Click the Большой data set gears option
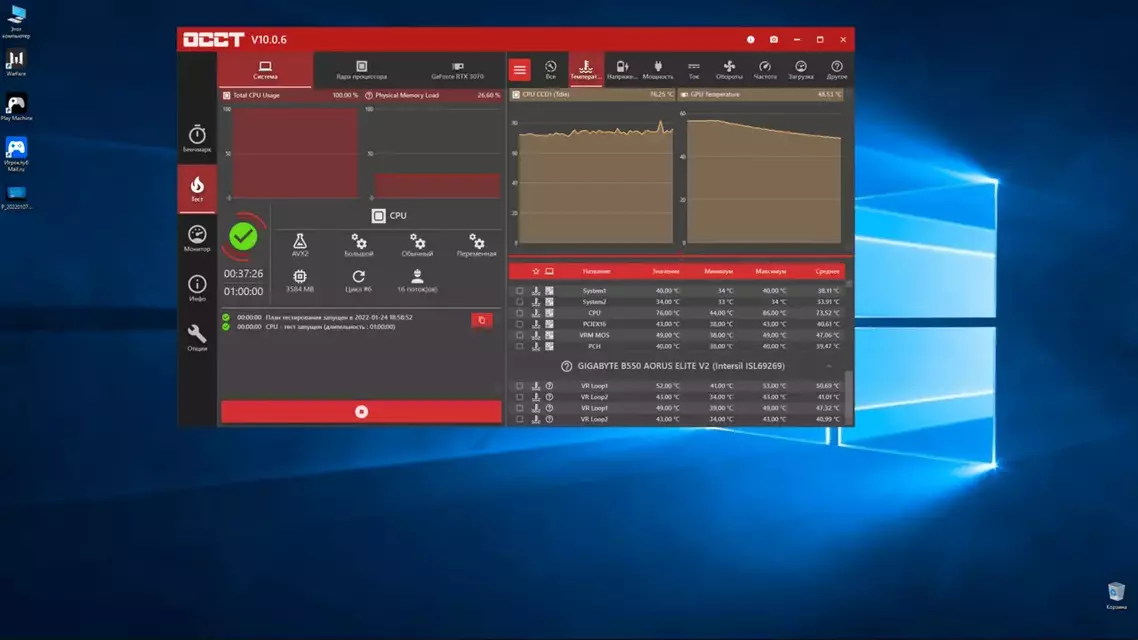Screen dimensions: 1138x640 coord(359,245)
